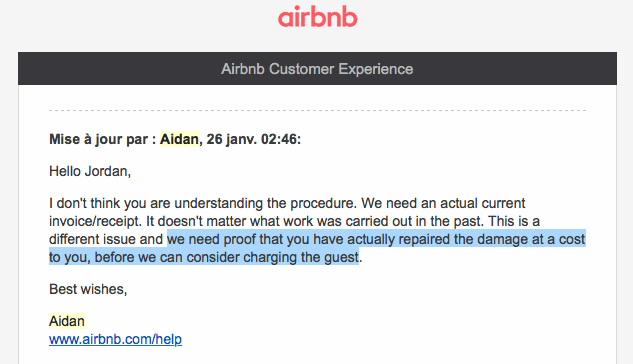Click the text 'understanding the procedure'
This screenshot has width=633, height=364.
click(265, 203)
